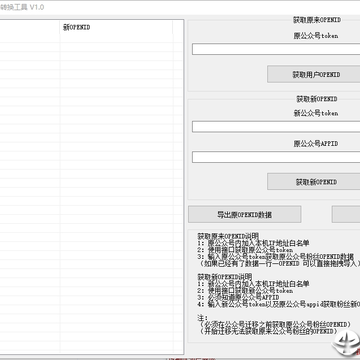Click the 注: note heading
The image size is (360, 360).
[x=202, y=318]
